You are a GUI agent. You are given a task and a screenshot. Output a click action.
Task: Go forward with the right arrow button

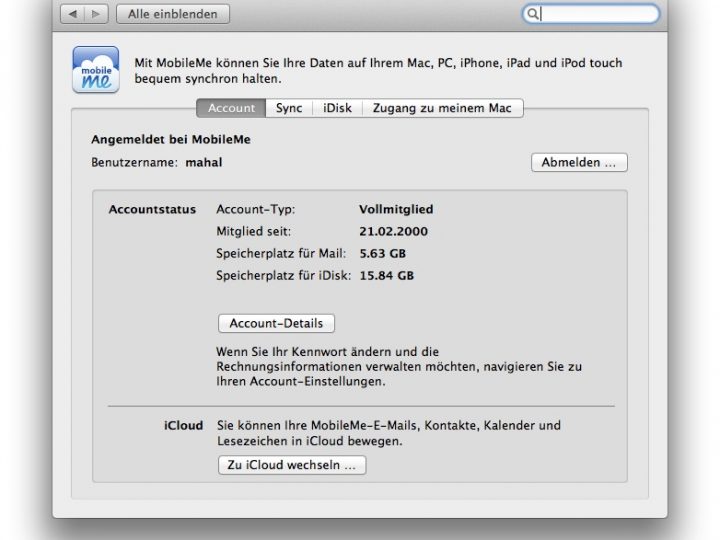(x=96, y=14)
